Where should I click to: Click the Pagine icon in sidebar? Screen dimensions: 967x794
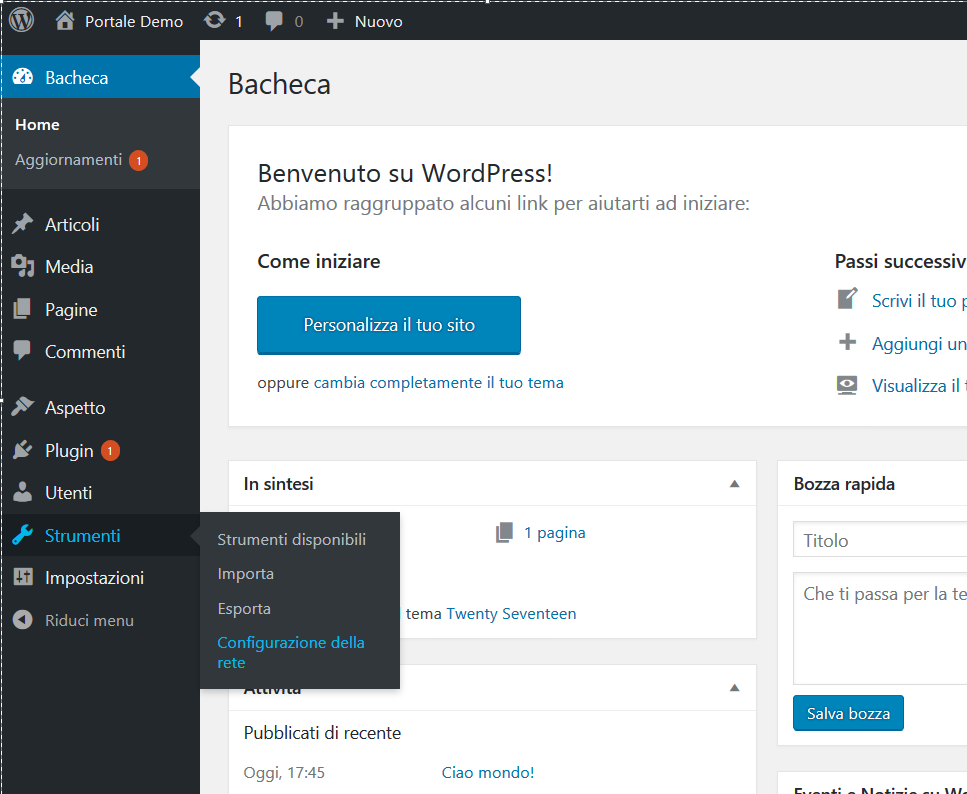pos(22,310)
